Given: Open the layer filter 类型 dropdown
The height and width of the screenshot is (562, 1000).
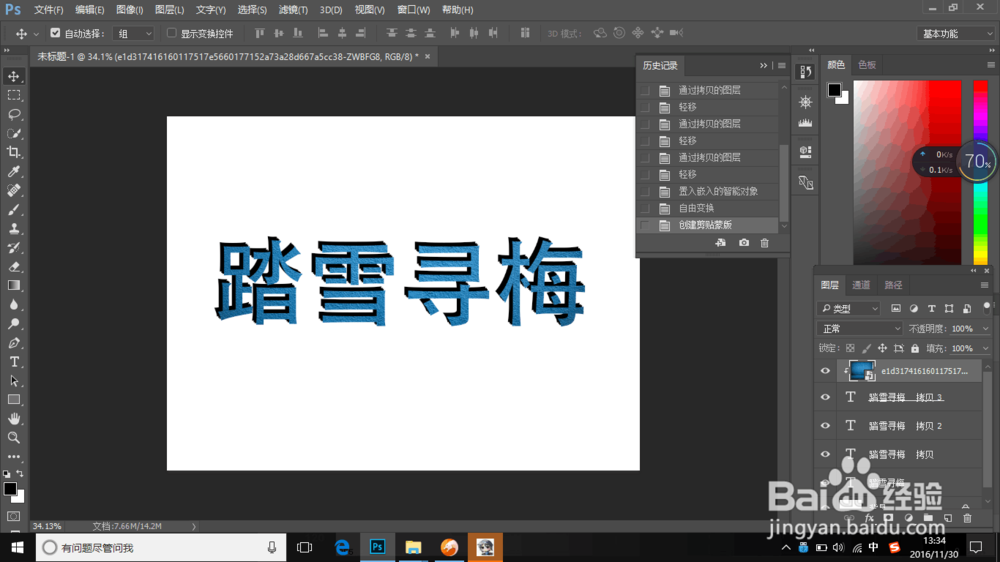Looking at the screenshot, I should click(x=849, y=308).
